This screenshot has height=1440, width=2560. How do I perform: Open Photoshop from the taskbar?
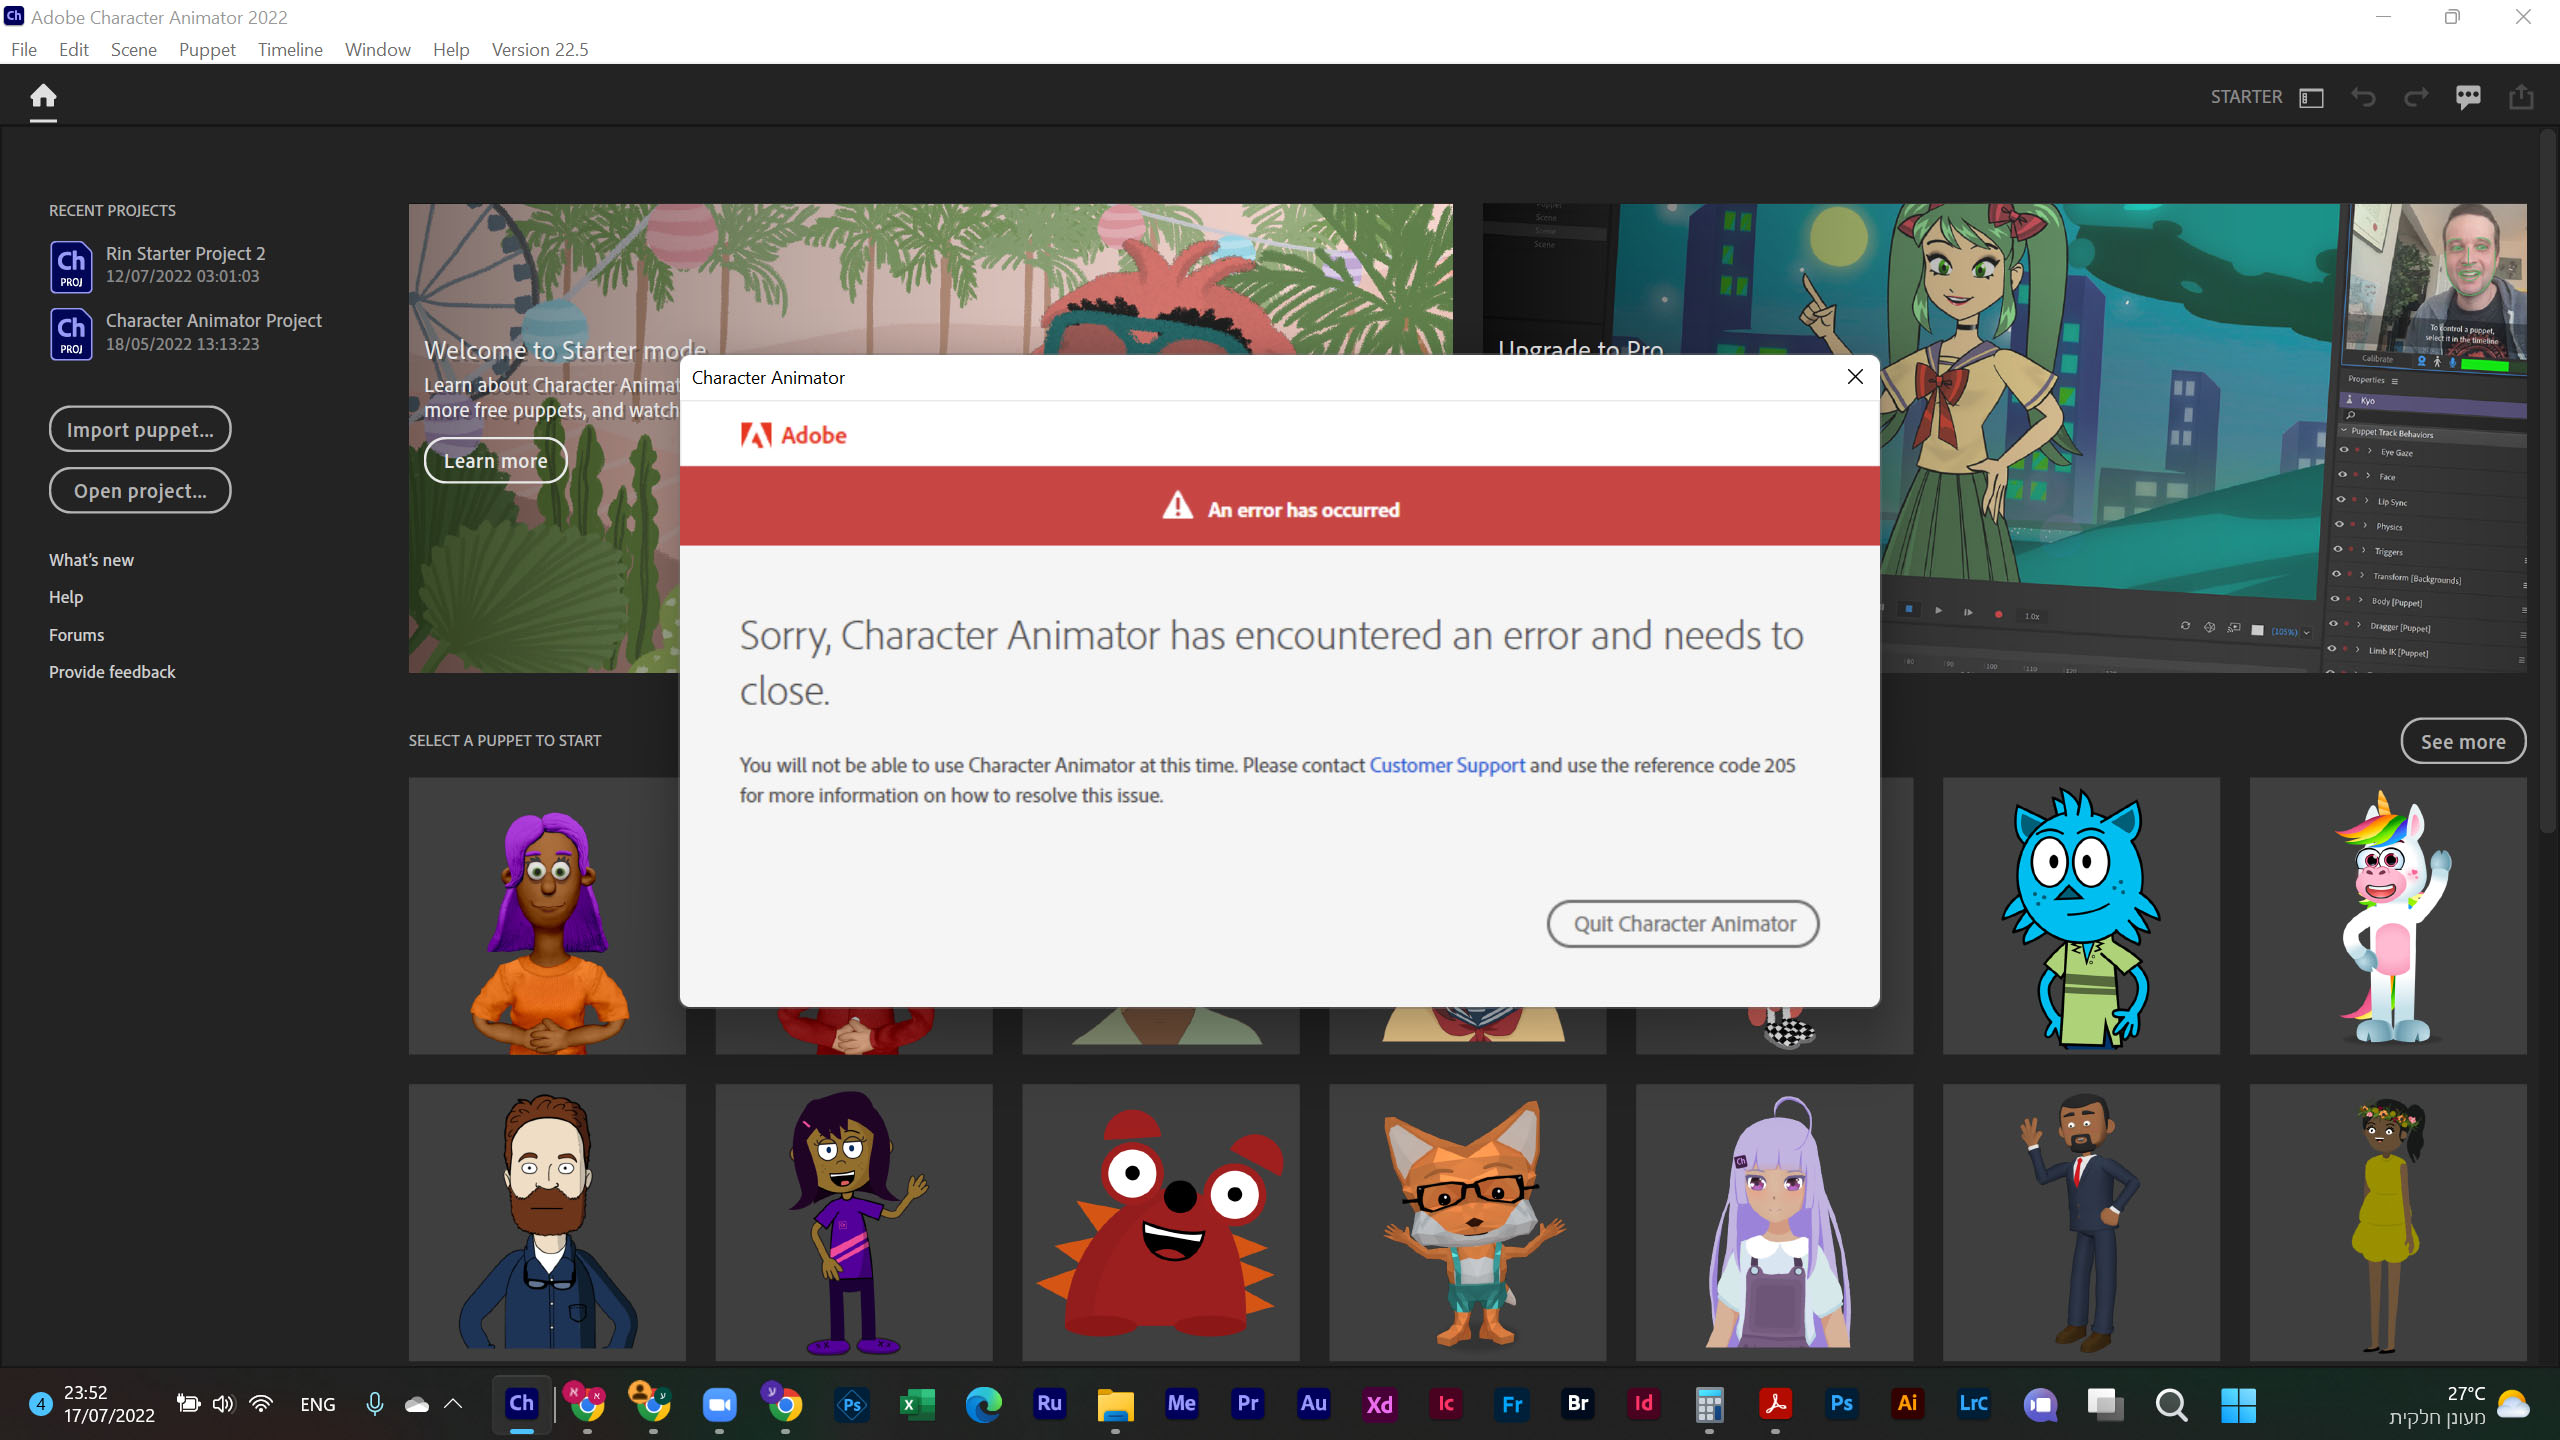click(x=1841, y=1404)
